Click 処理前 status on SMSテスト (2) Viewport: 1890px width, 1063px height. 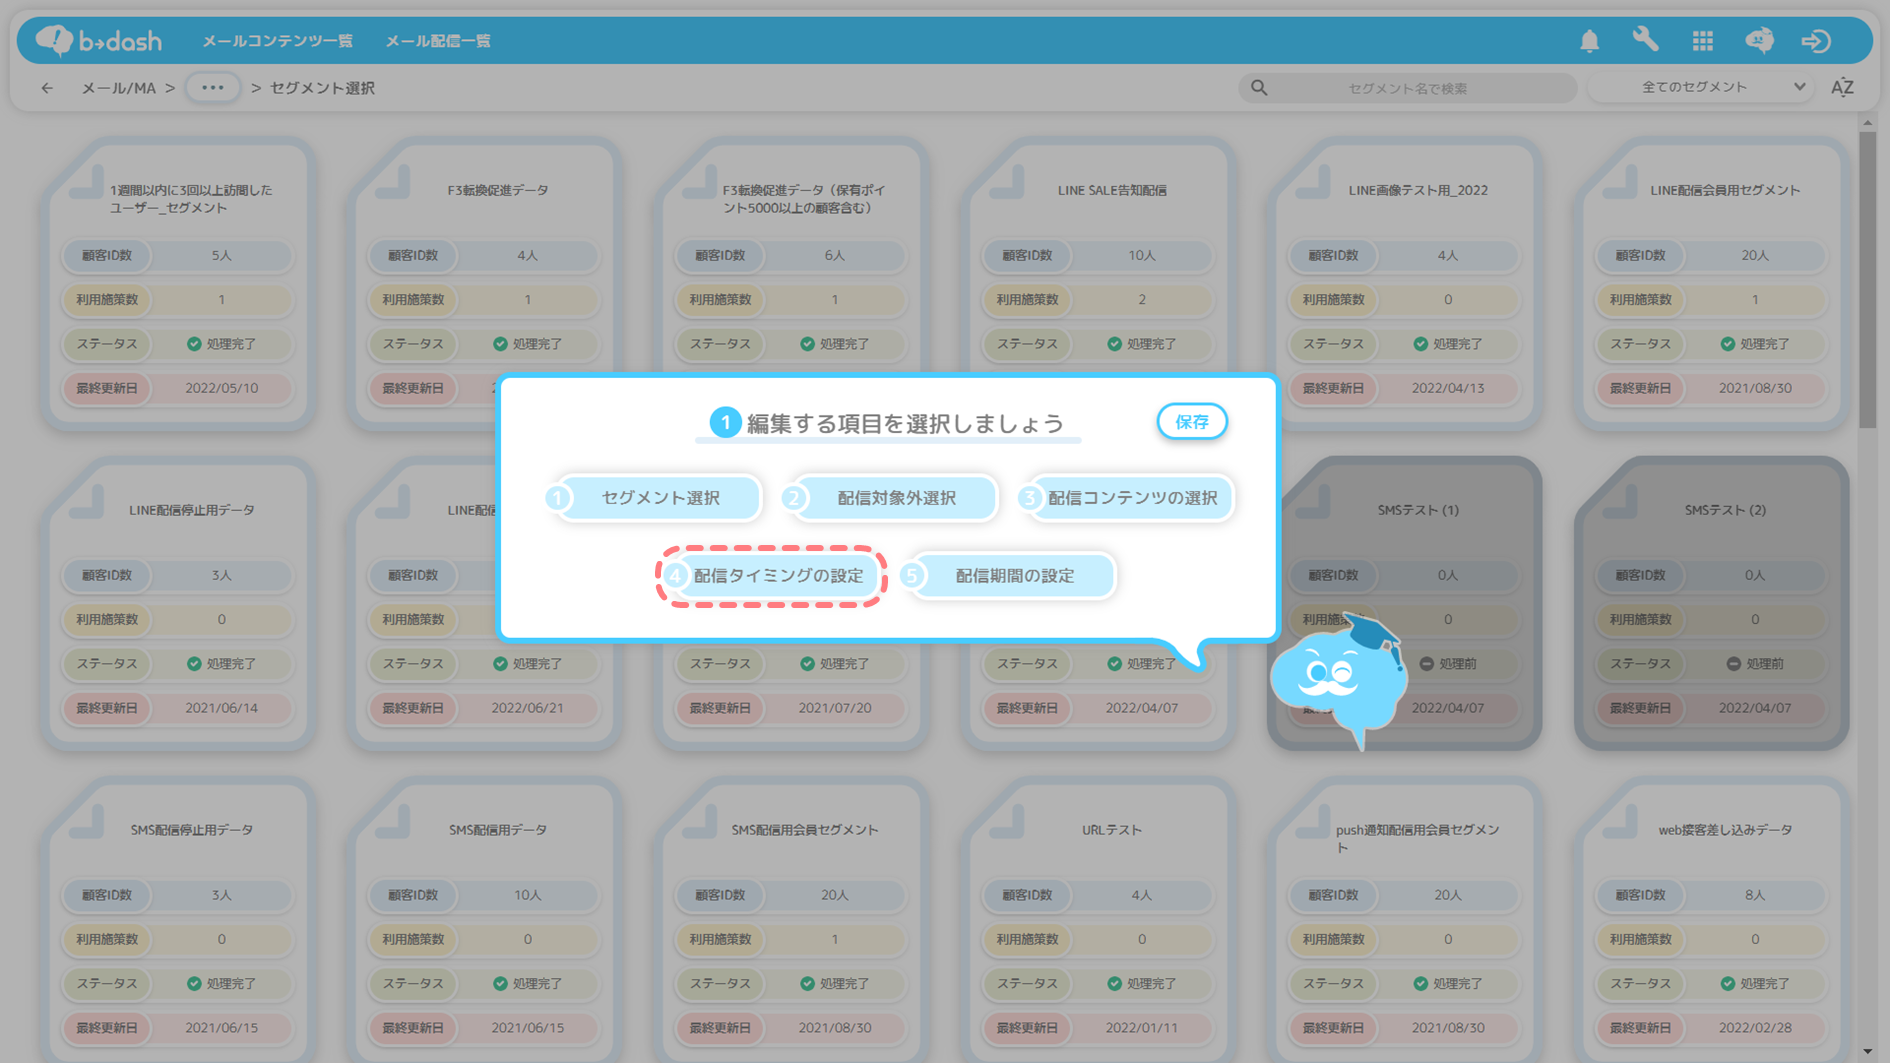[x=1755, y=664]
